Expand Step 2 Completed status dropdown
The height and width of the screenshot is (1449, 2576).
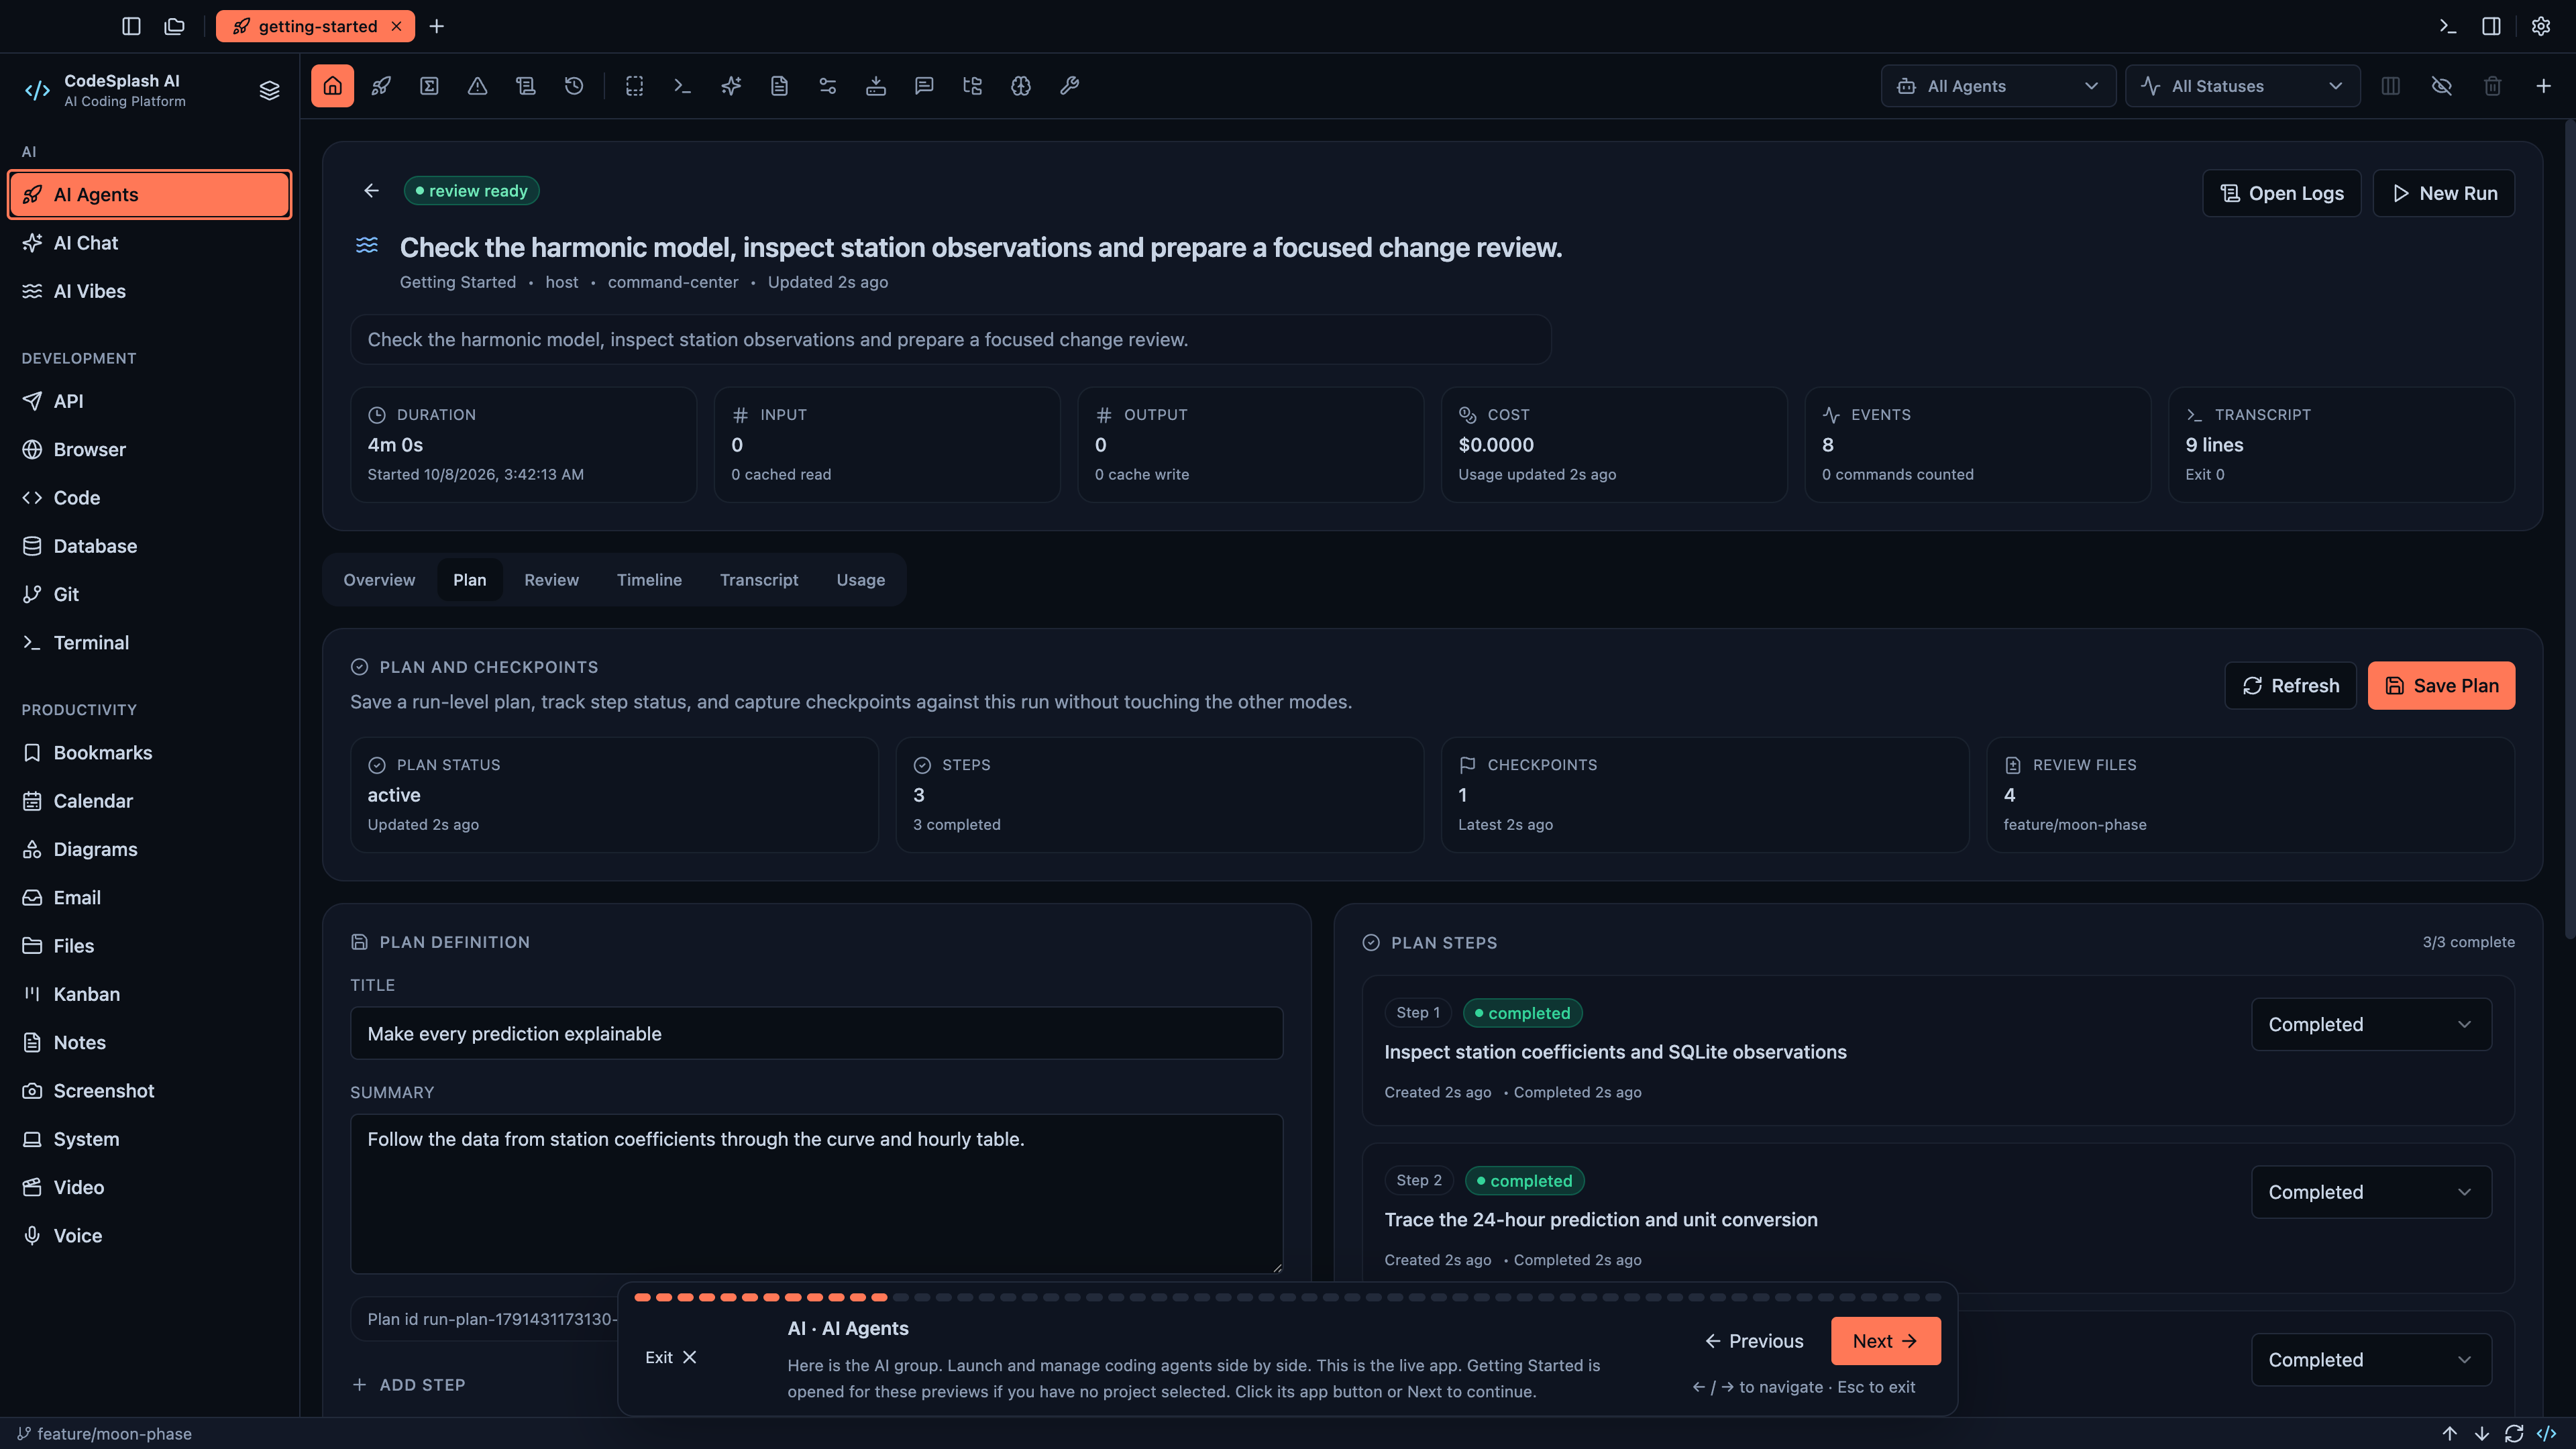click(x=2371, y=1192)
